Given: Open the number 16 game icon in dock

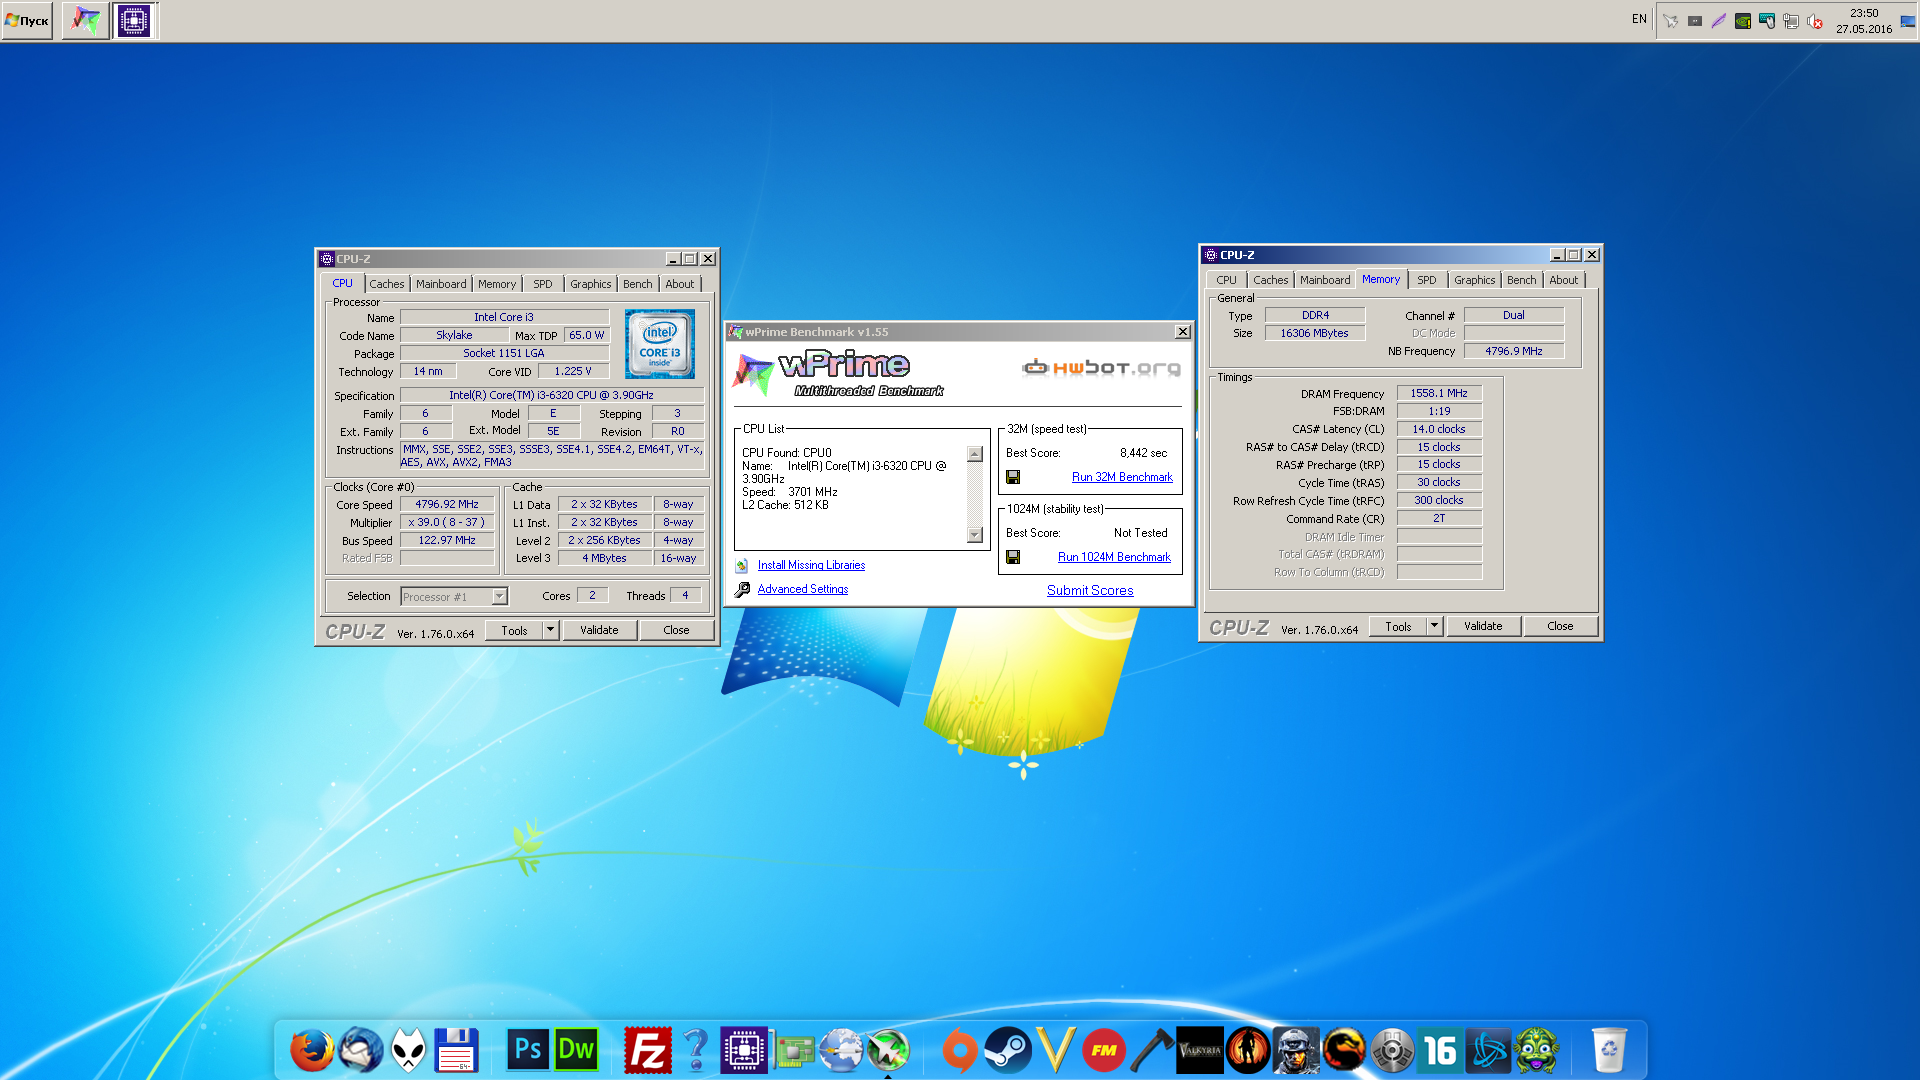Looking at the screenshot, I should tap(1440, 1050).
